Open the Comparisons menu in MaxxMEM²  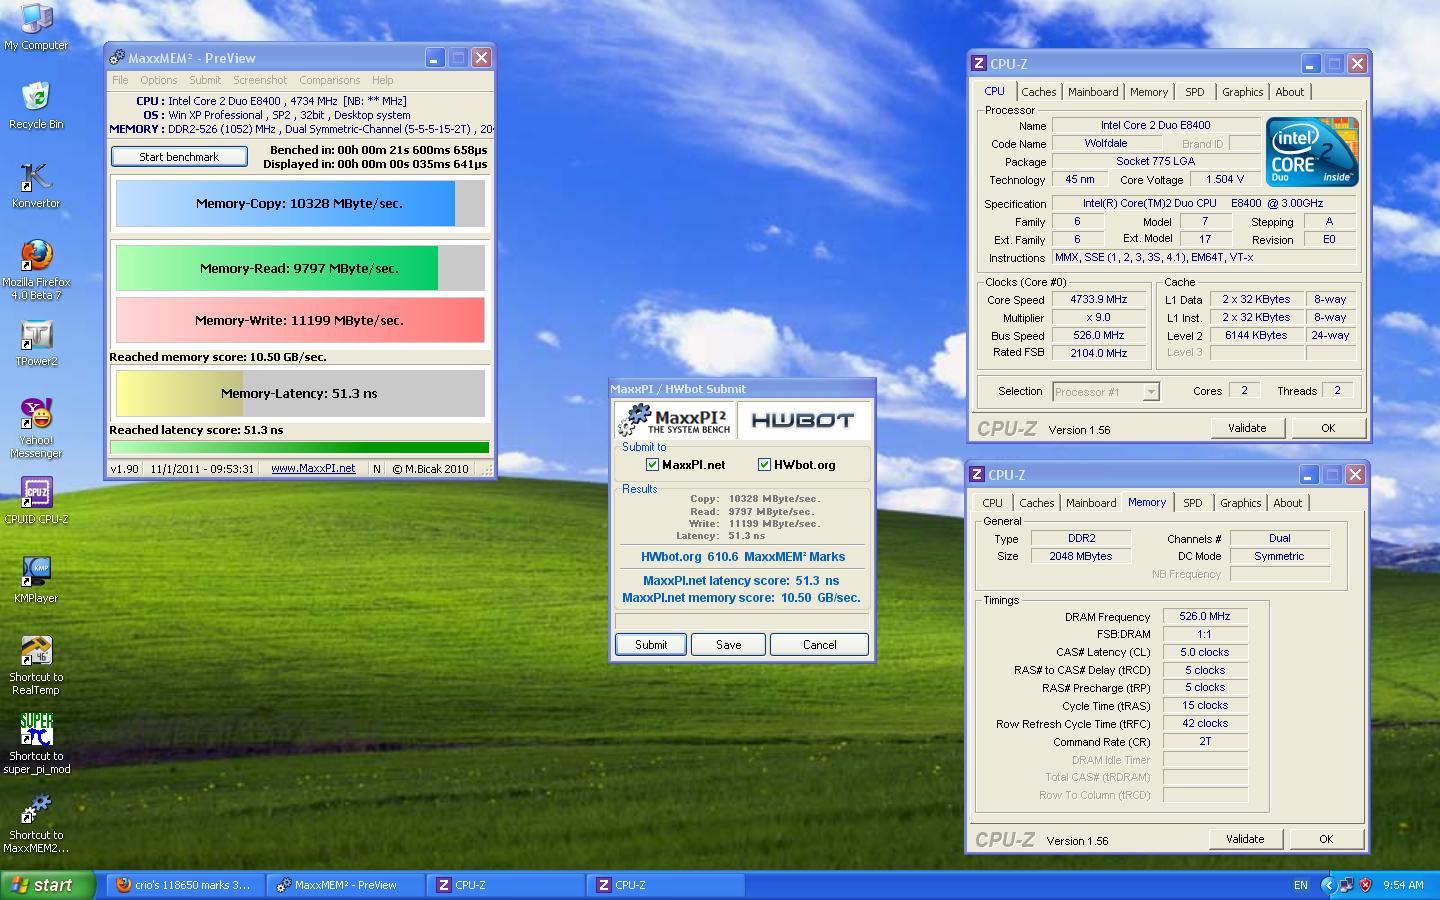(x=330, y=80)
